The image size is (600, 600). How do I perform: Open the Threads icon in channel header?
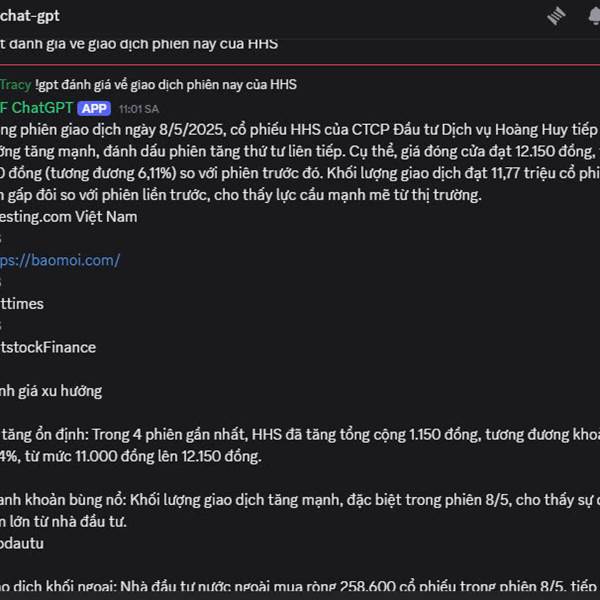tap(556, 16)
